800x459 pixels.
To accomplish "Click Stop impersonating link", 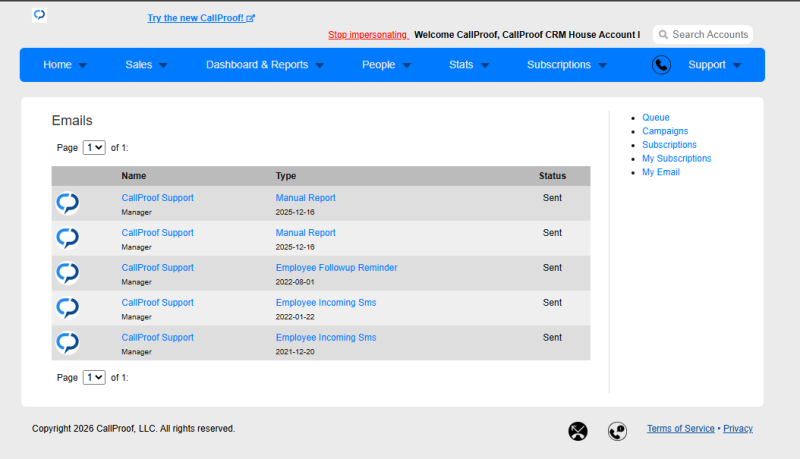I will (x=367, y=35).
